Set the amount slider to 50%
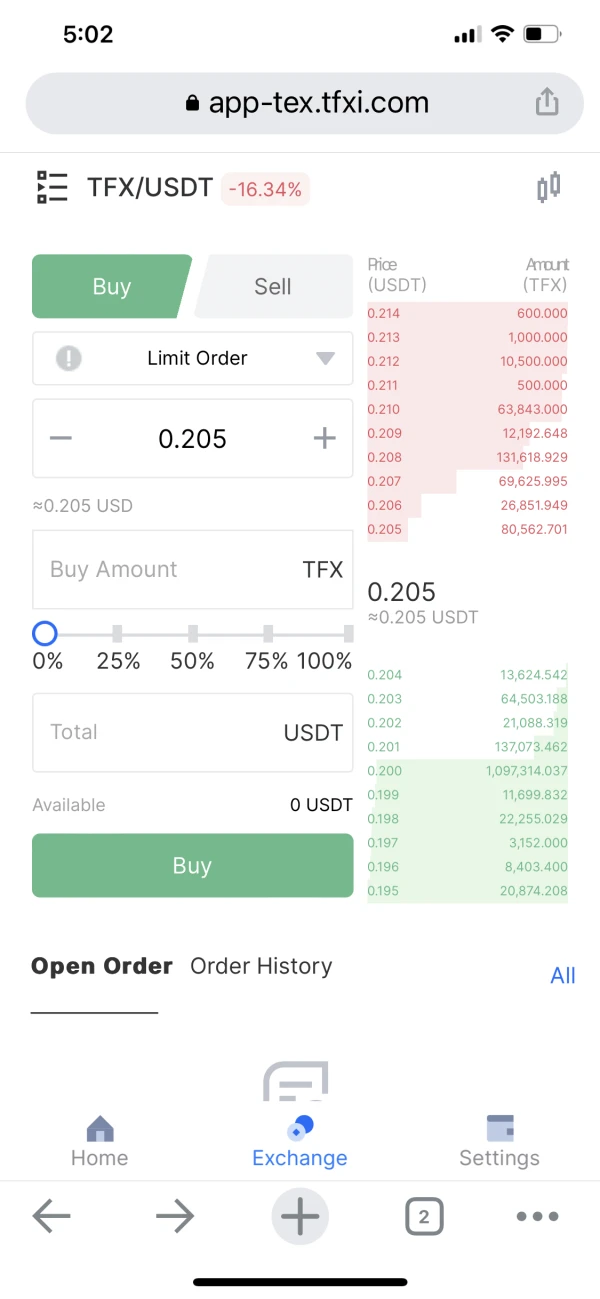 193,634
